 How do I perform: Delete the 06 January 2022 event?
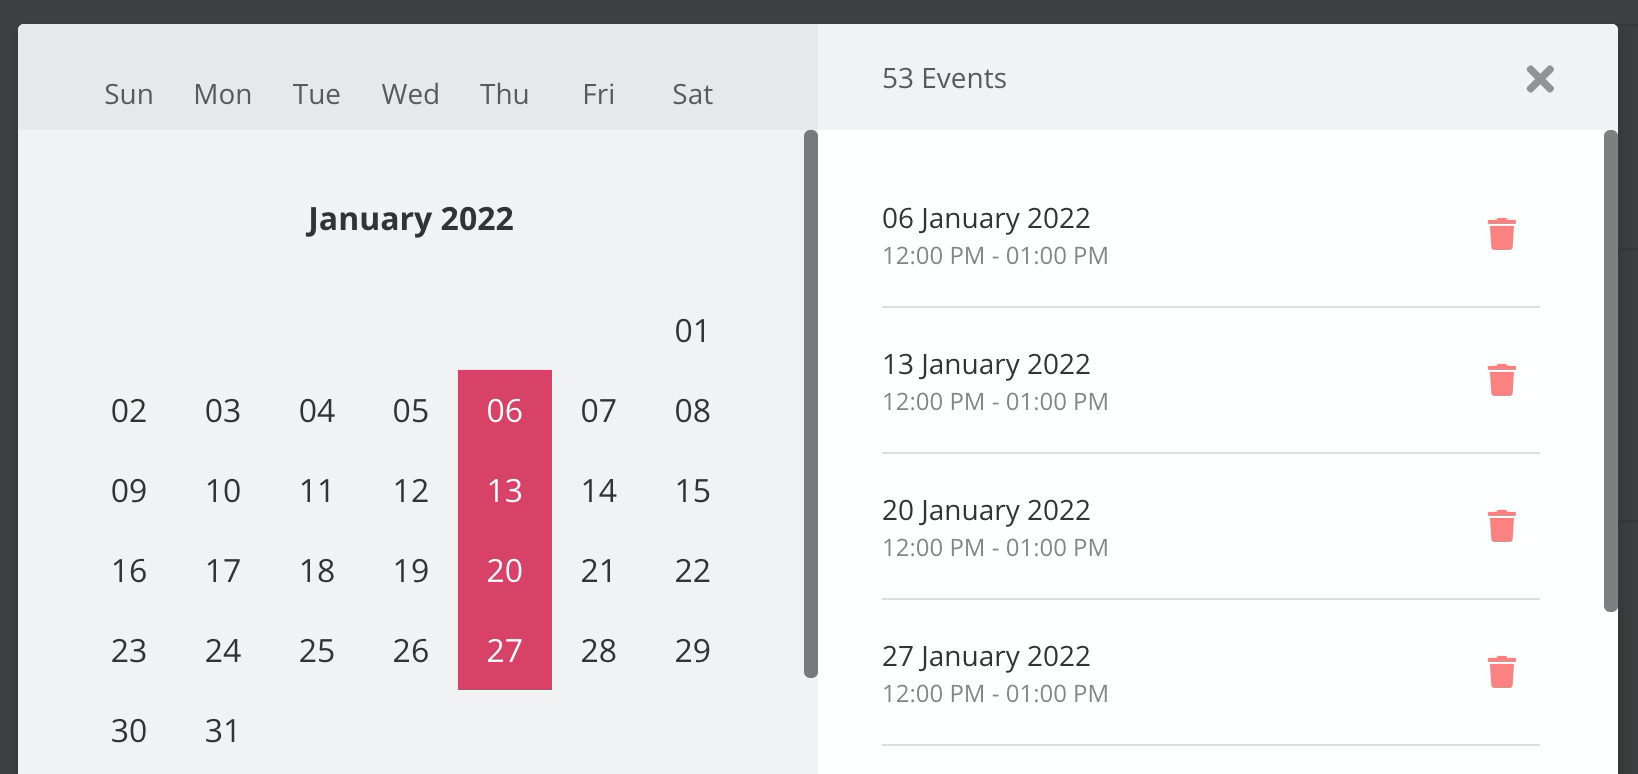1502,233
